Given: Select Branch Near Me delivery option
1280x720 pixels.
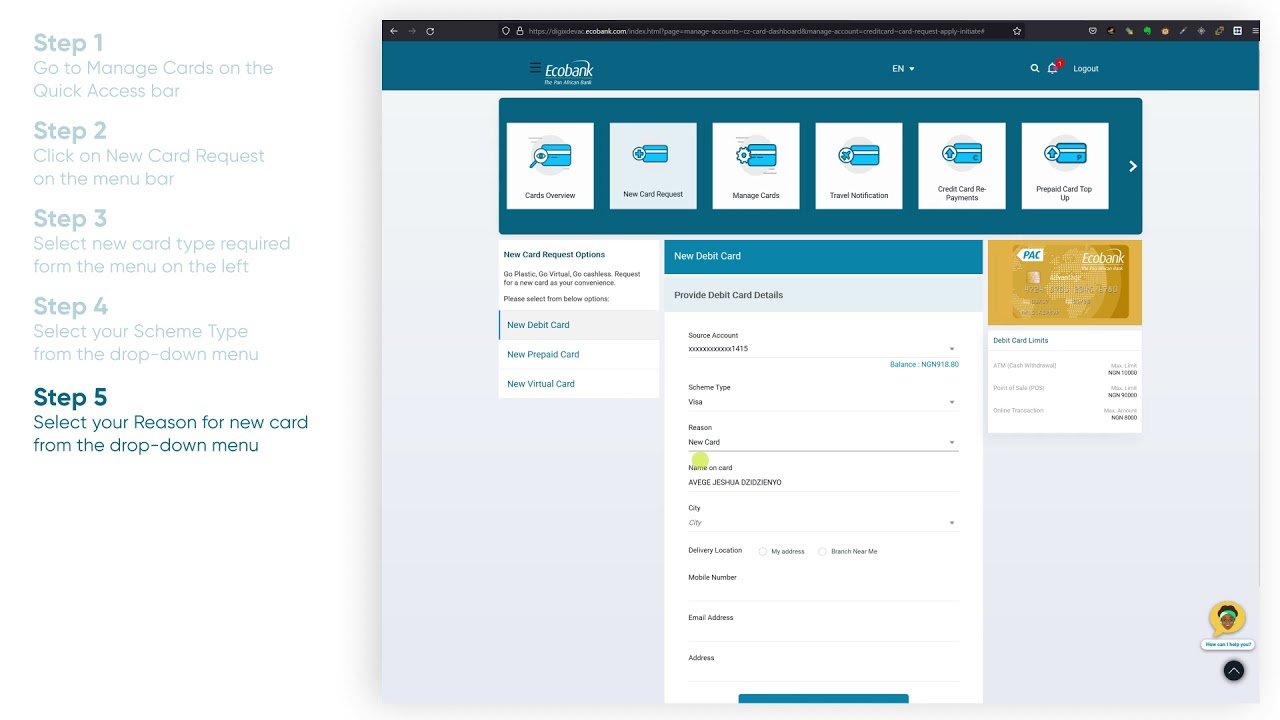Looking at the screenshot, I should pos(823,551).
